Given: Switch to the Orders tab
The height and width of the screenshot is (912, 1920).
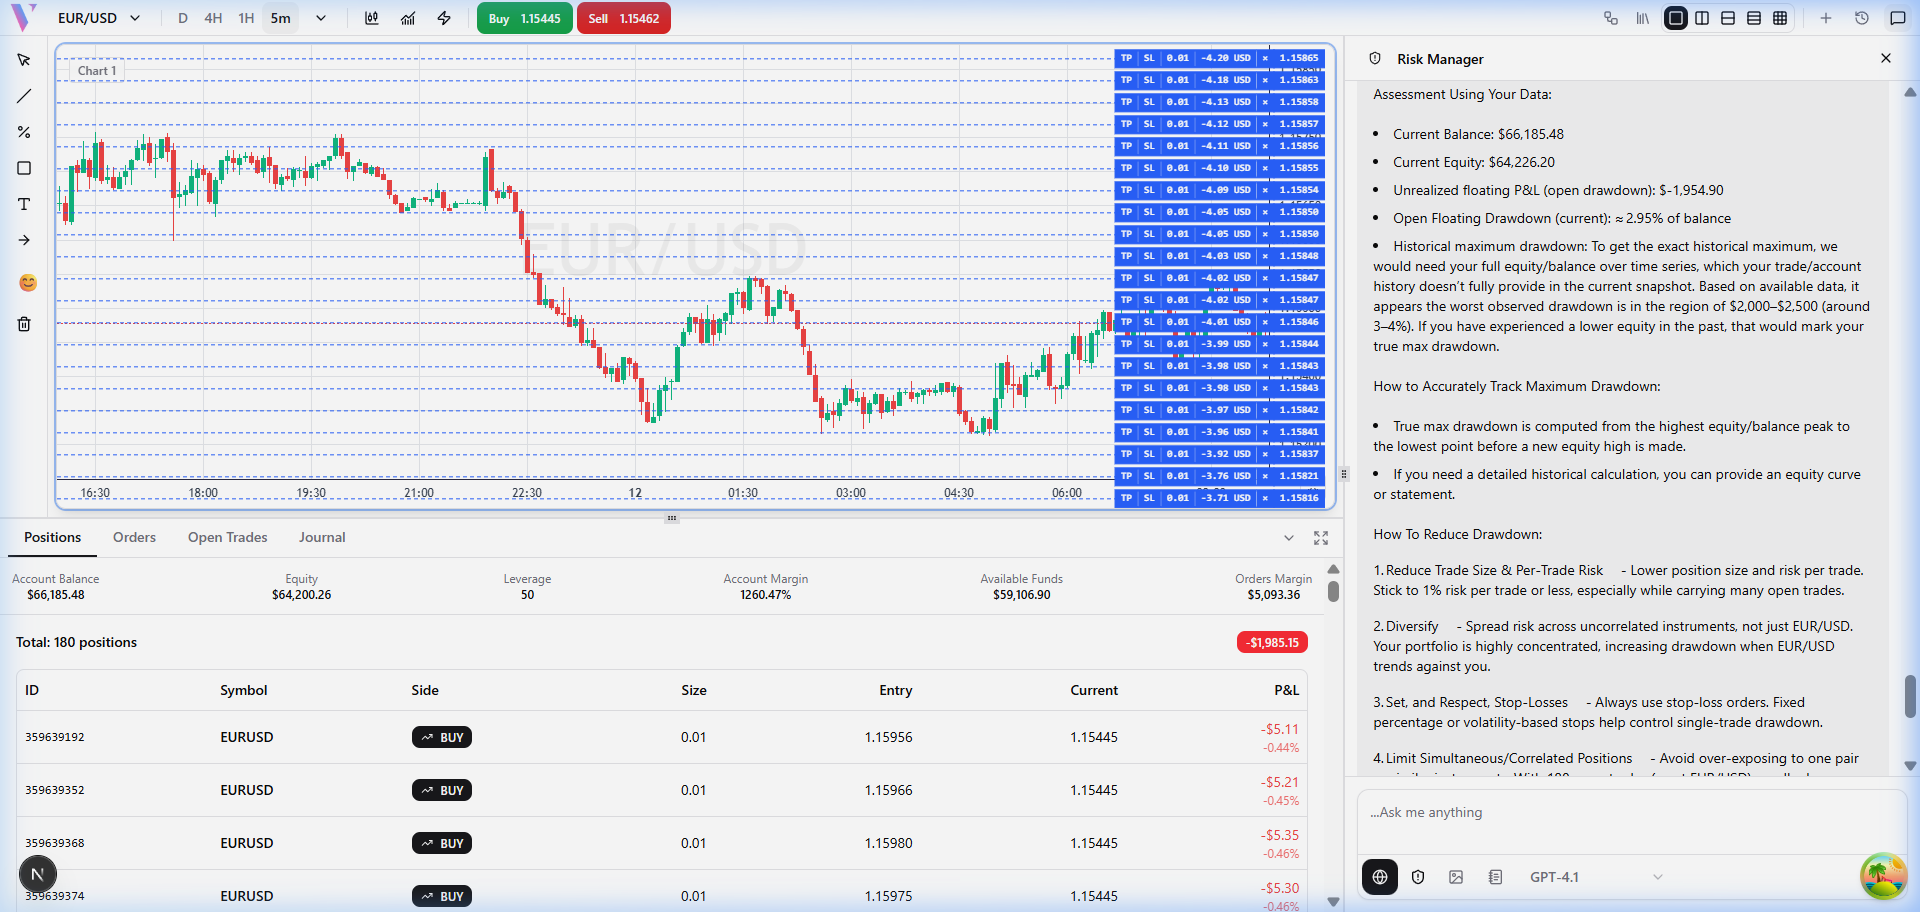Looking at the screenshot, I should 134,537.
